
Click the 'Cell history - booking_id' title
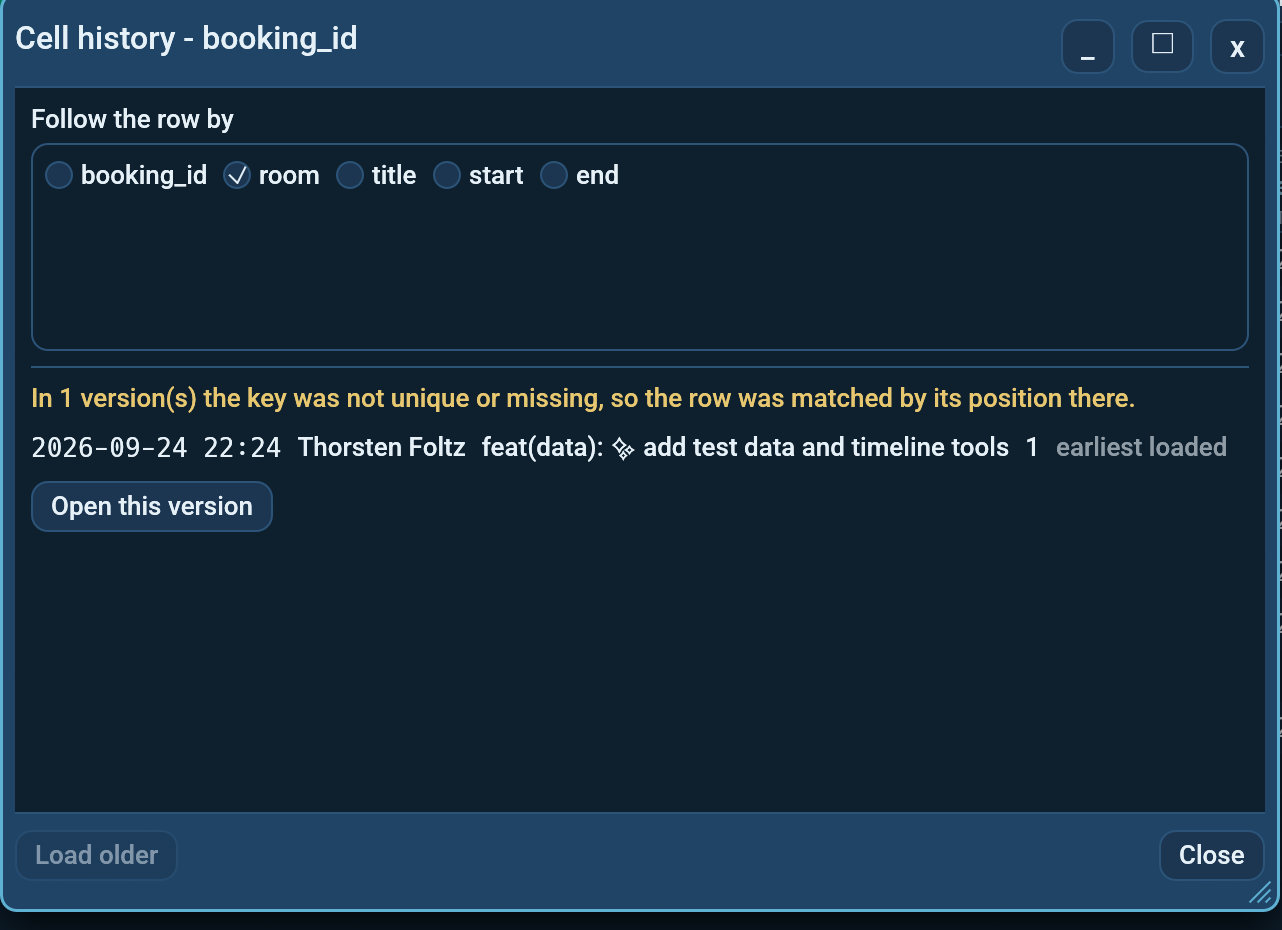(x=187, y=39)
